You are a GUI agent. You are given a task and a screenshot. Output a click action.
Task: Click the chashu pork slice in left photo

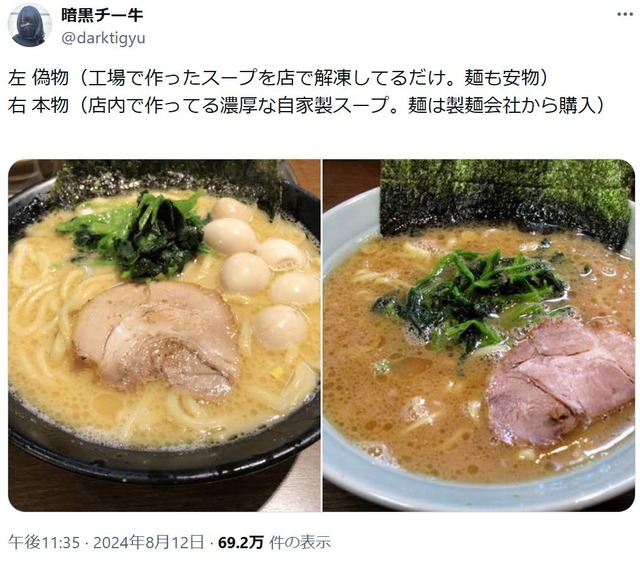point(156,338)
